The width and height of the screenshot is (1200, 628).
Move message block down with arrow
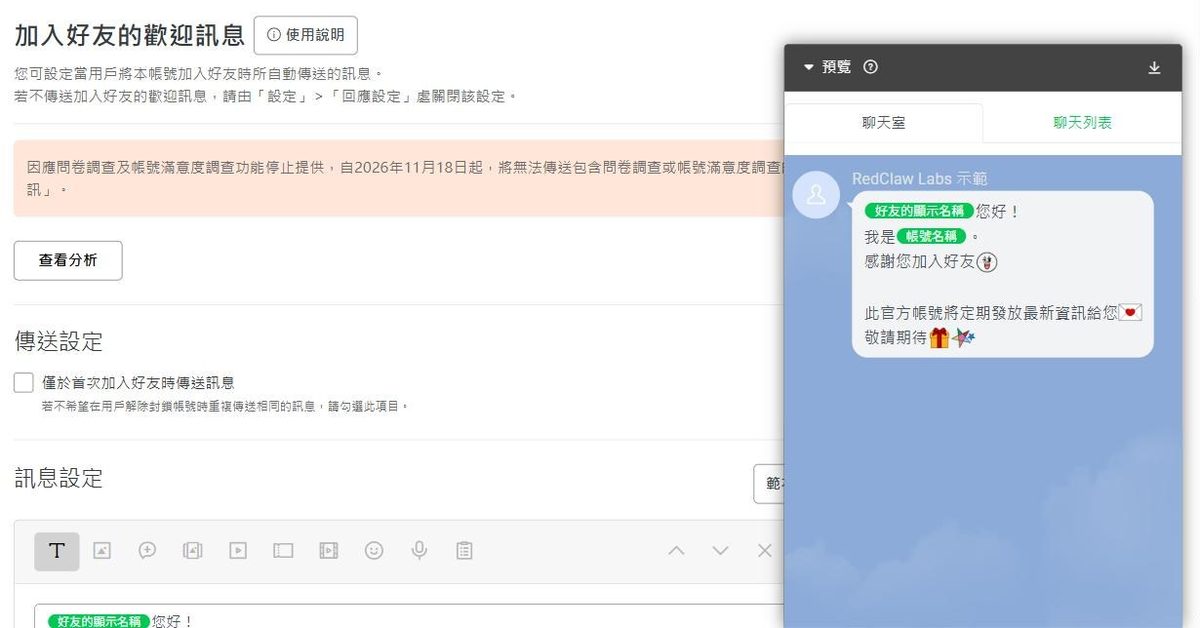pos(720,550)
